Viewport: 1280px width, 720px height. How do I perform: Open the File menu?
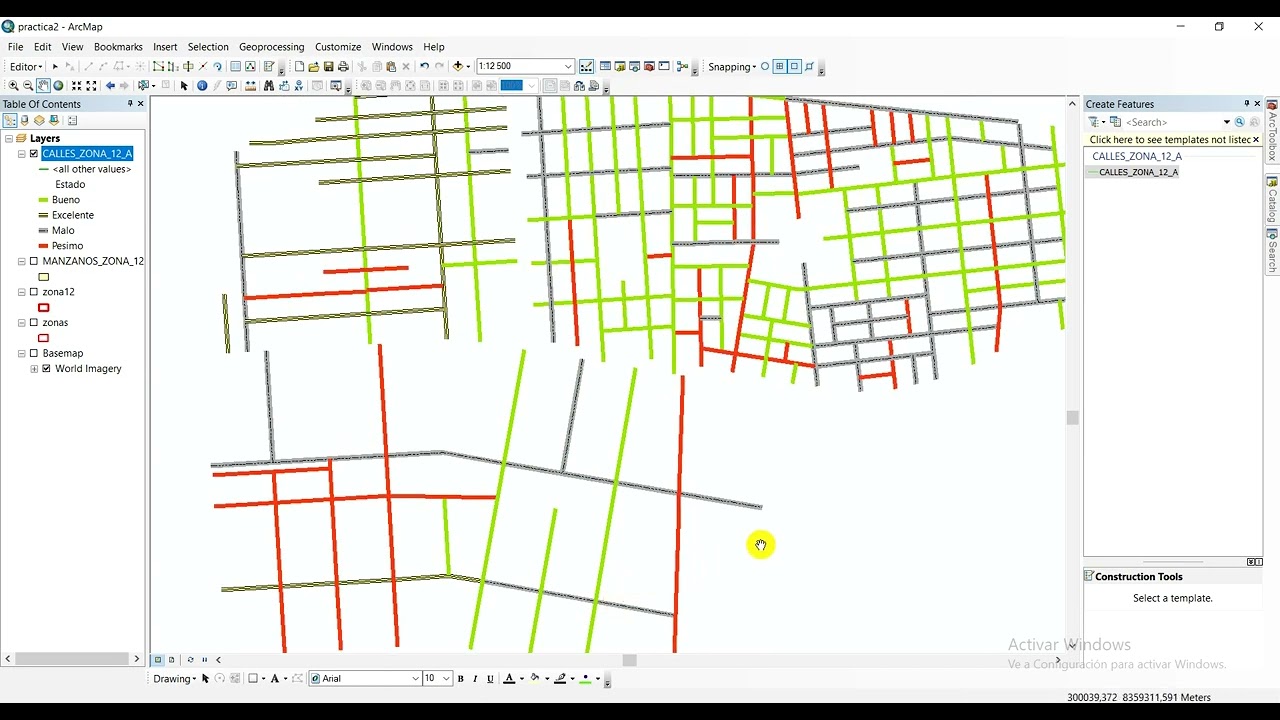coord(15,47)
